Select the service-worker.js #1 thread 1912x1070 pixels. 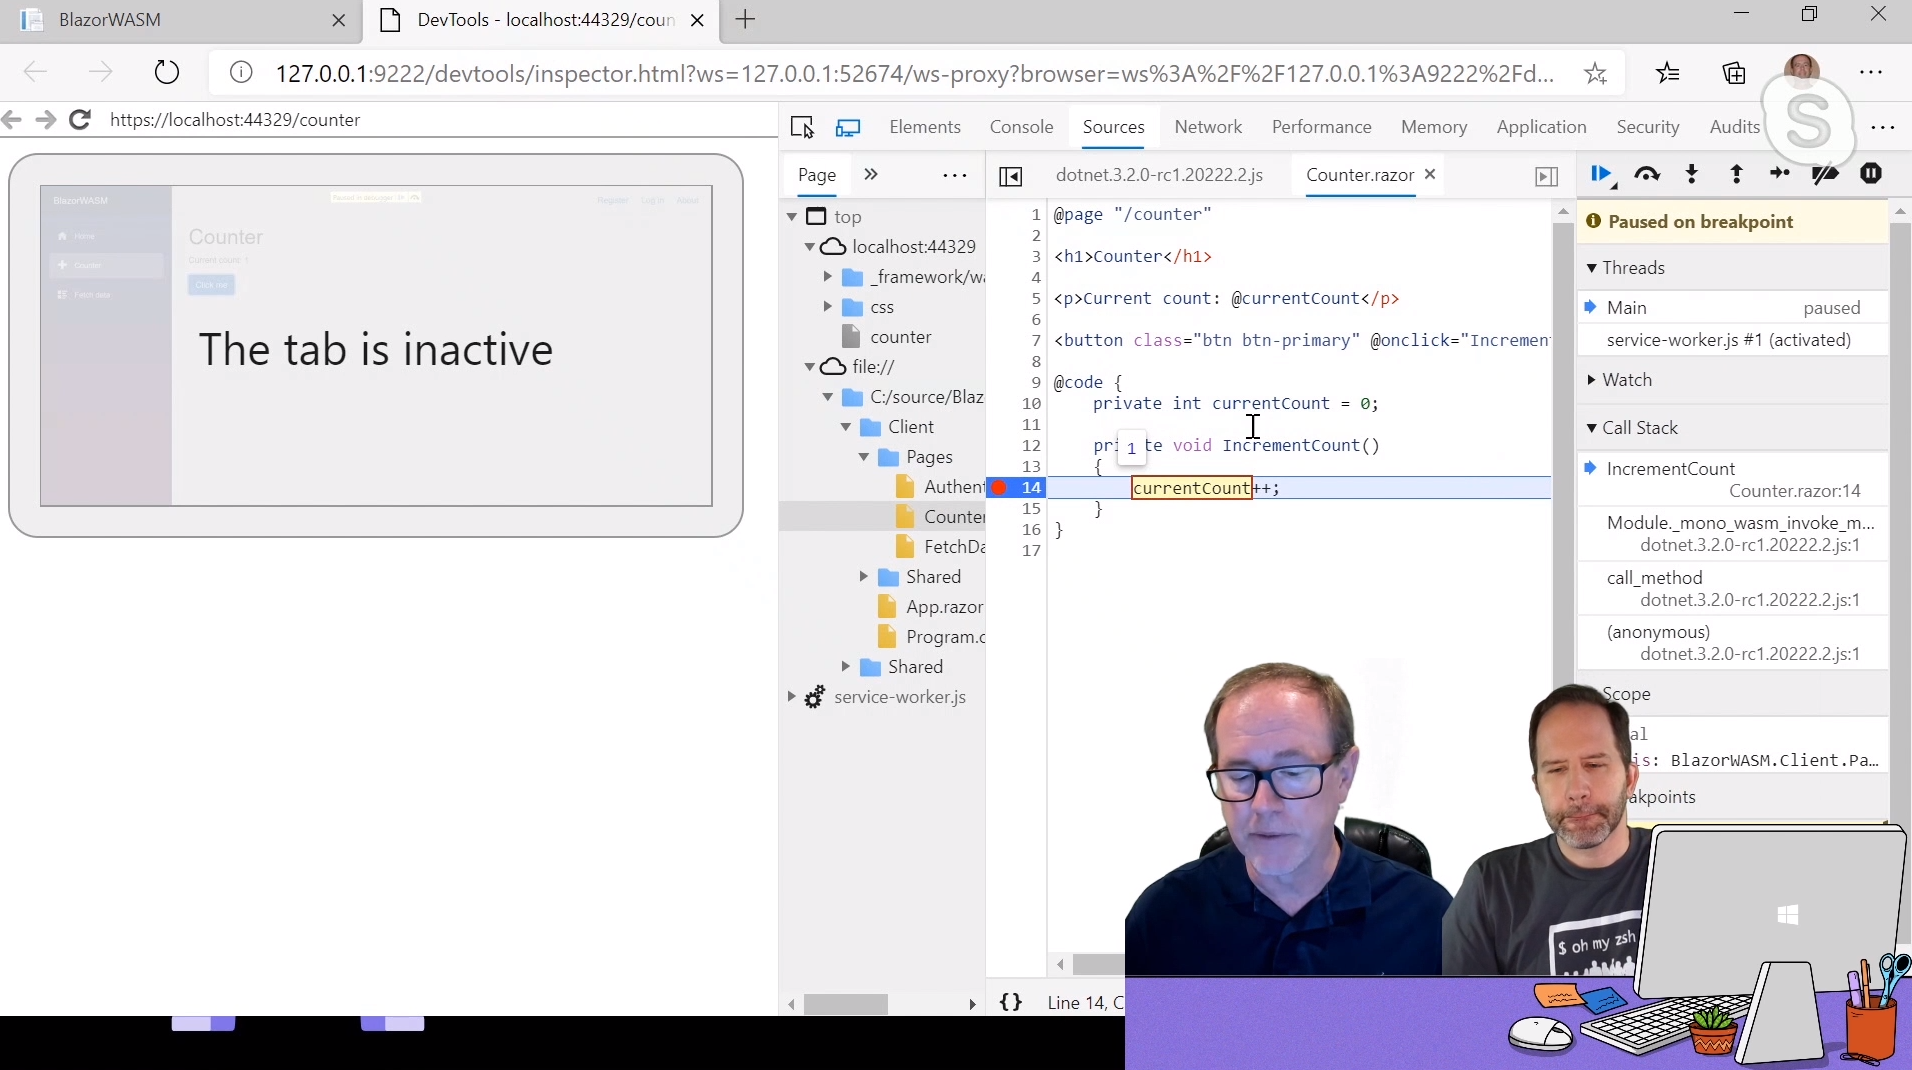coord(1732,340)
